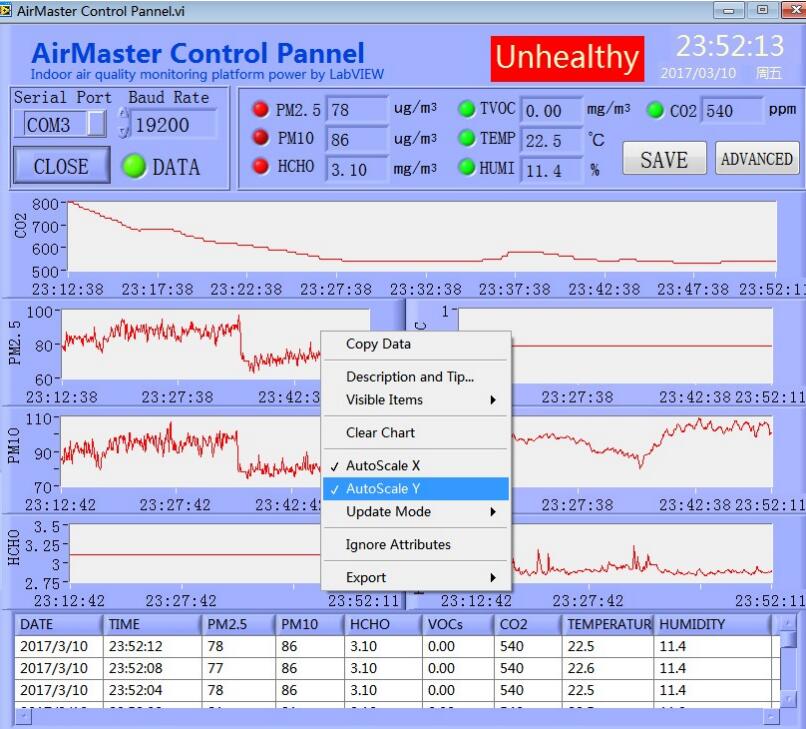
Task: Click the table's vertical scrollbar down arrow
Action: 787,699
